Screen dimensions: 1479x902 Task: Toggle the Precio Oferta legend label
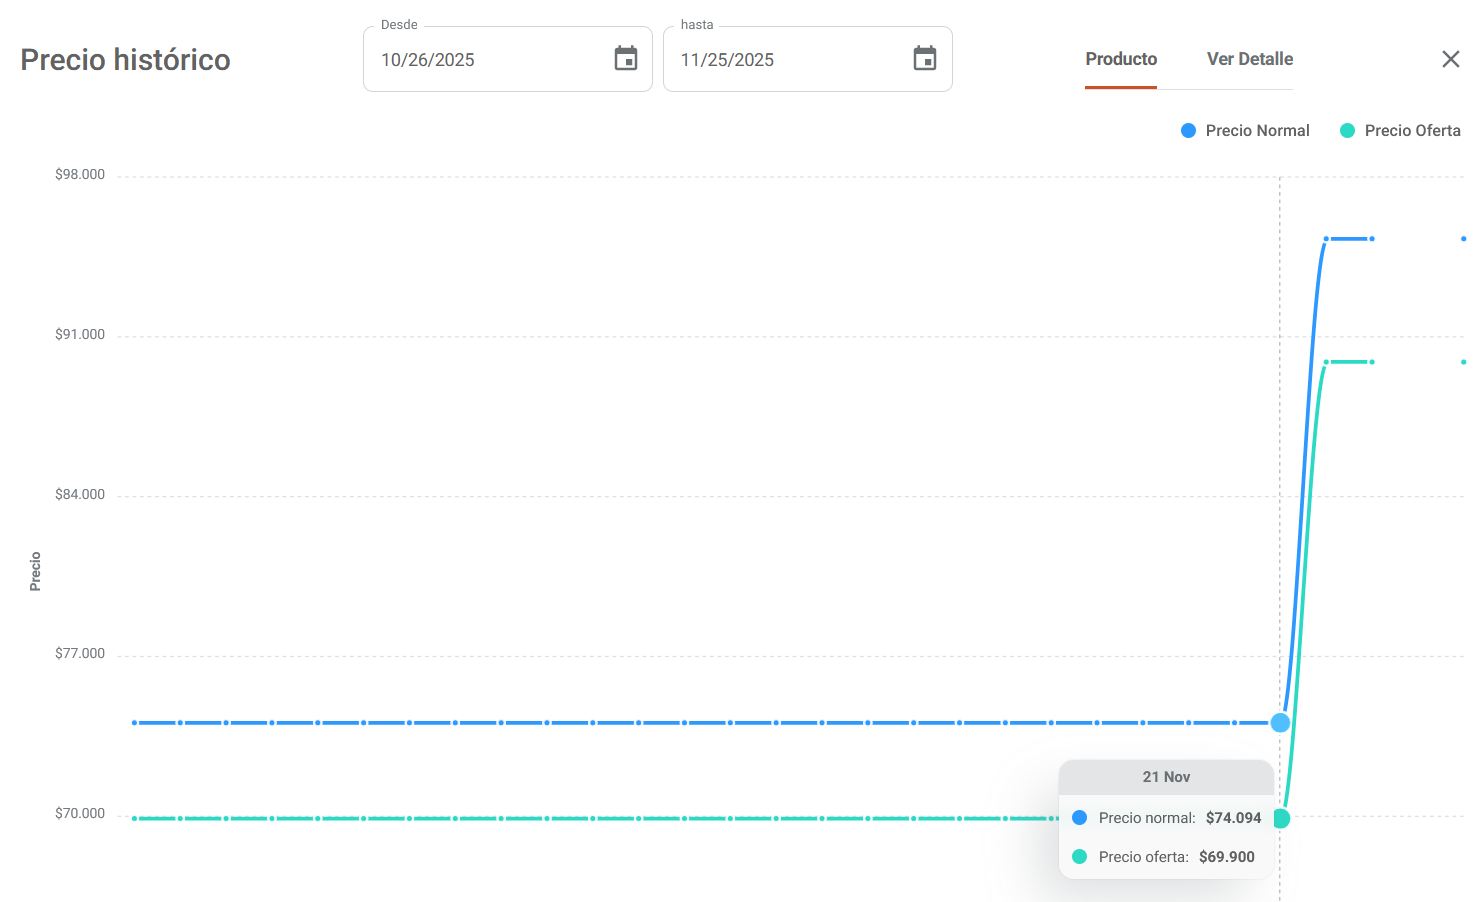click(1412, 131)
